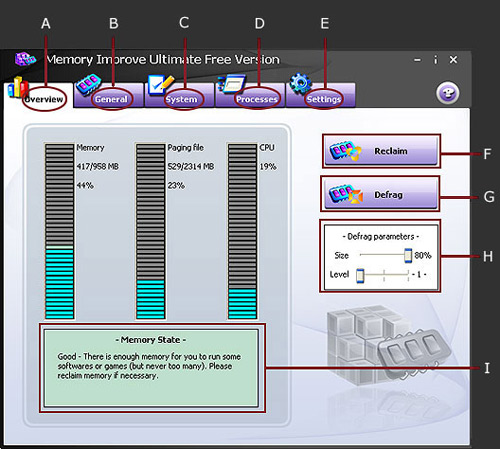Click the '19%' CPU value
This screenshot has width=500, height=449.
[x=268, y=166]
